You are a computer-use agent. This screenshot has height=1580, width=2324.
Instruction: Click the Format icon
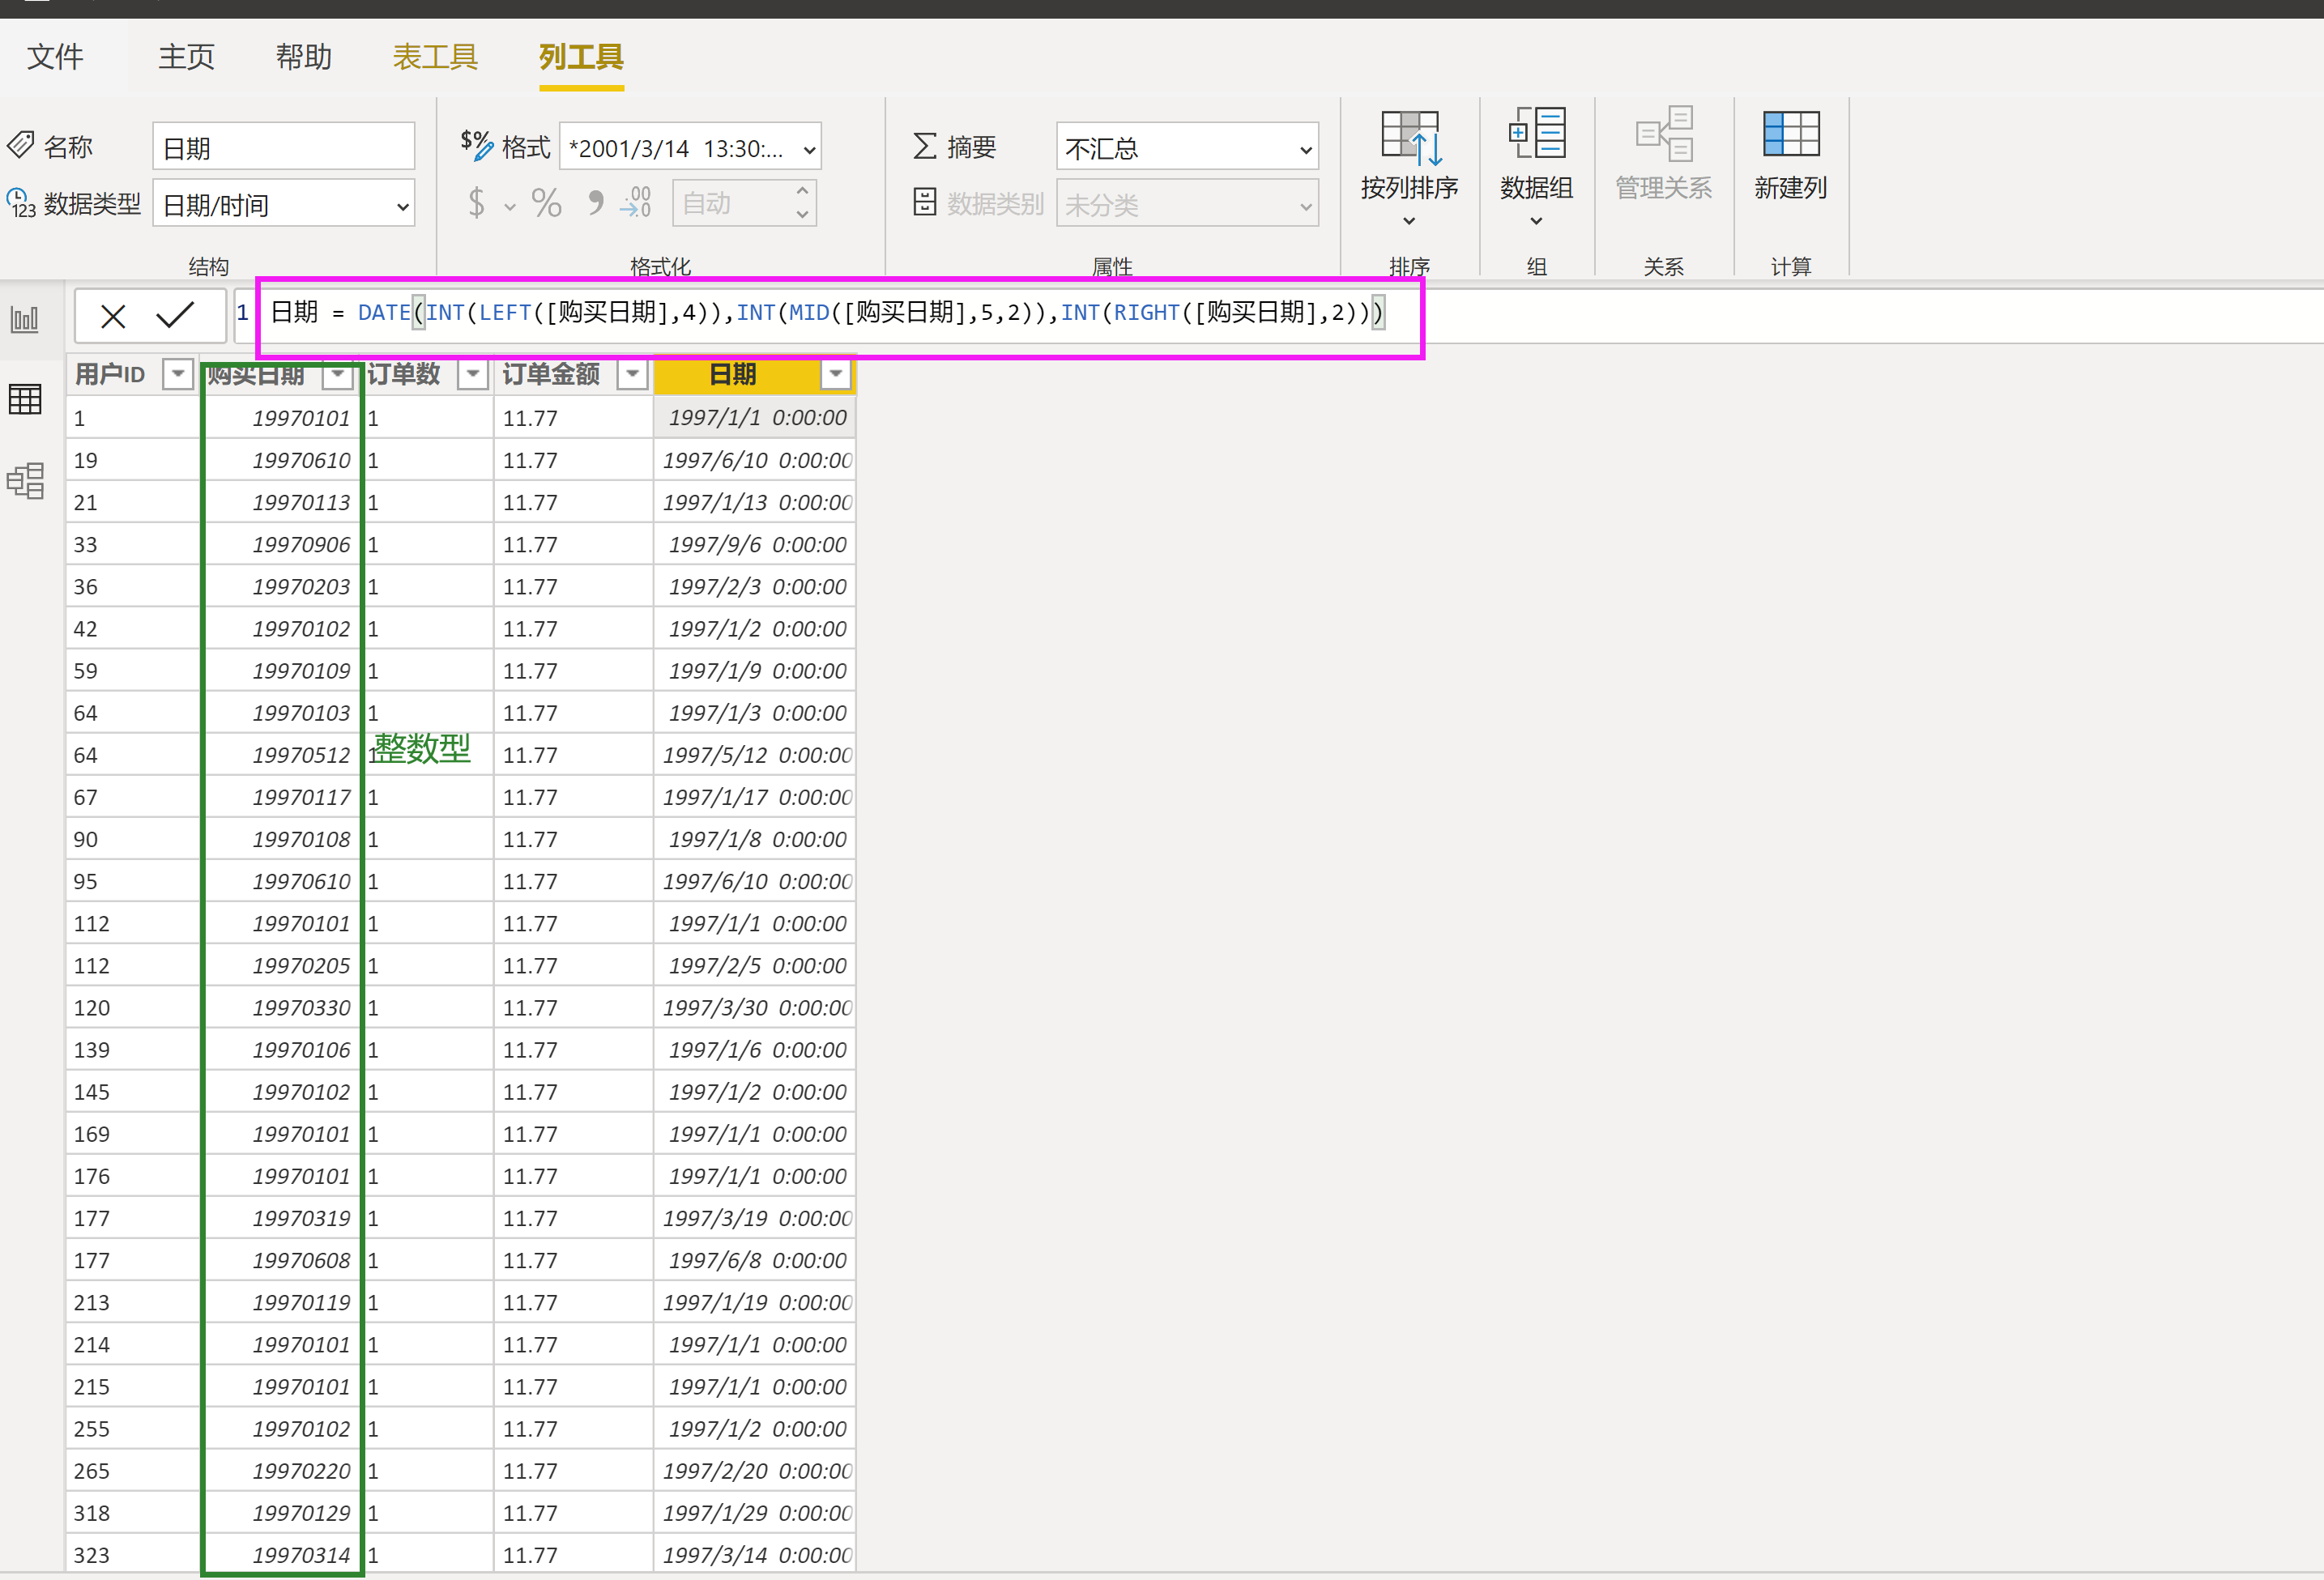pyautogui.click(x=477, y=146)
